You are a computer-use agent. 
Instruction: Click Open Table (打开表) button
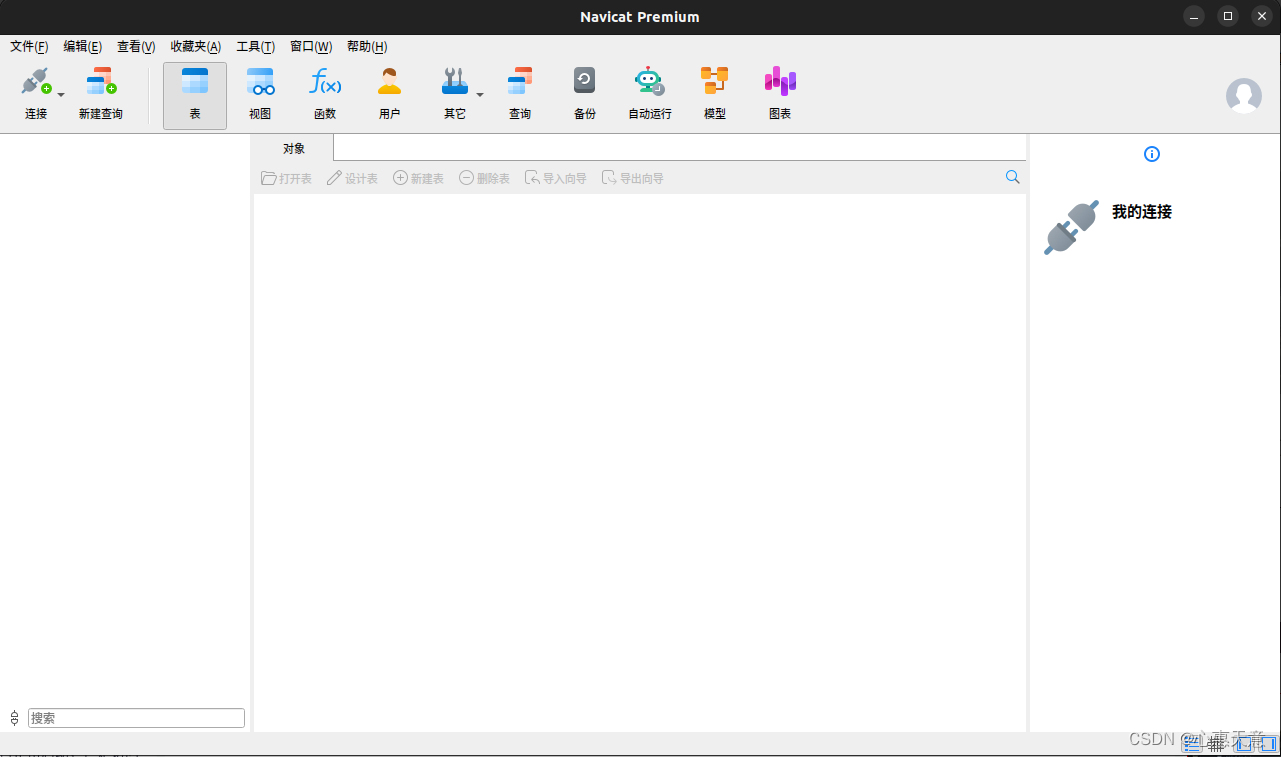click(x=286, y=178)
